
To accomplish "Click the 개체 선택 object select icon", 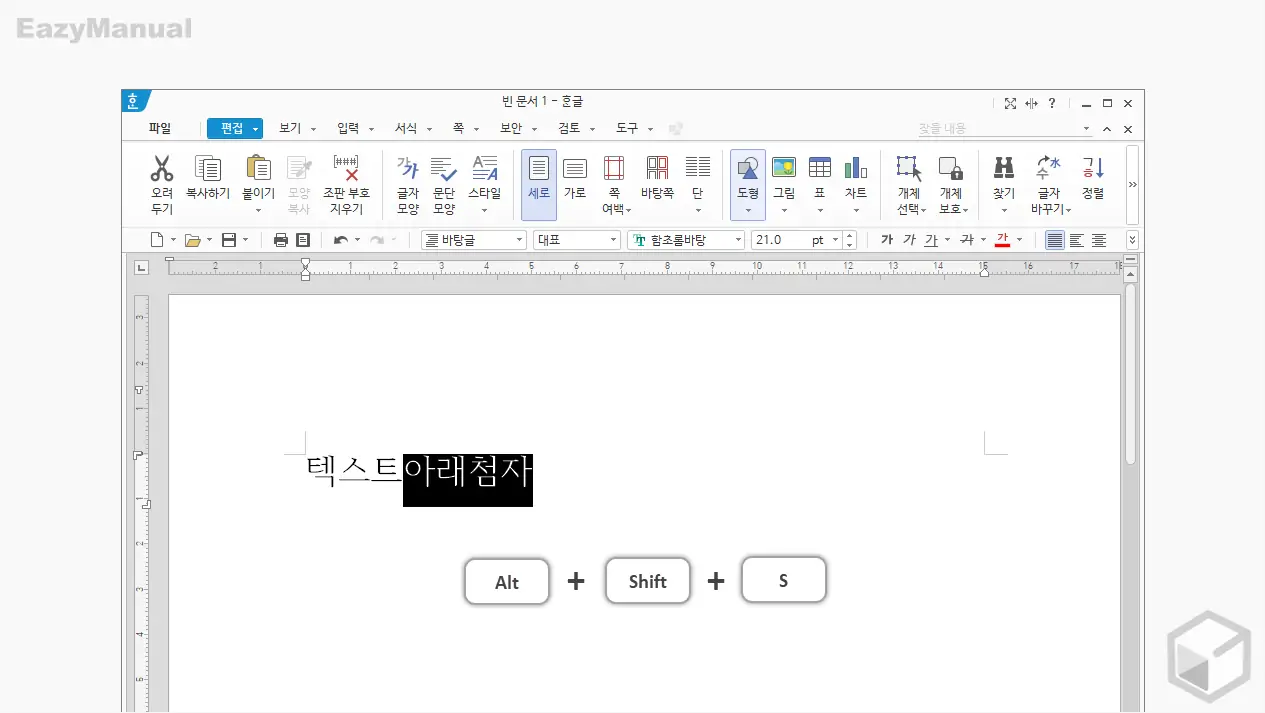I will tap(908, 168).
